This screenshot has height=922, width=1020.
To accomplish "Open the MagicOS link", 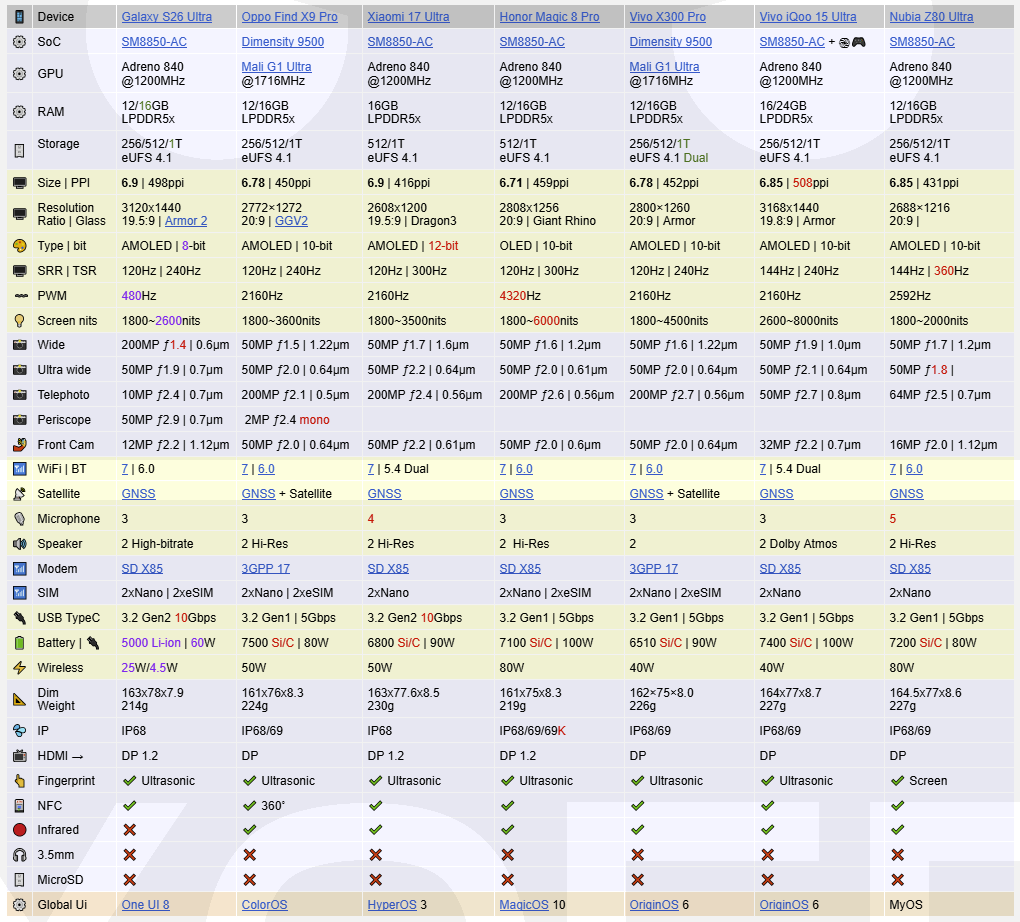I will point(524,904).
